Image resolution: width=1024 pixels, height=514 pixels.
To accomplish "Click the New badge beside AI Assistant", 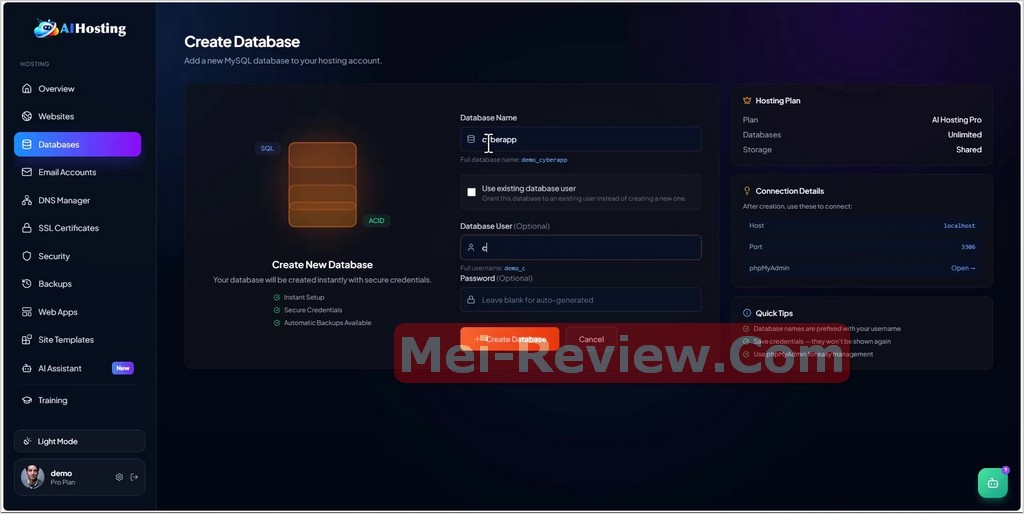I will point(123,368).
